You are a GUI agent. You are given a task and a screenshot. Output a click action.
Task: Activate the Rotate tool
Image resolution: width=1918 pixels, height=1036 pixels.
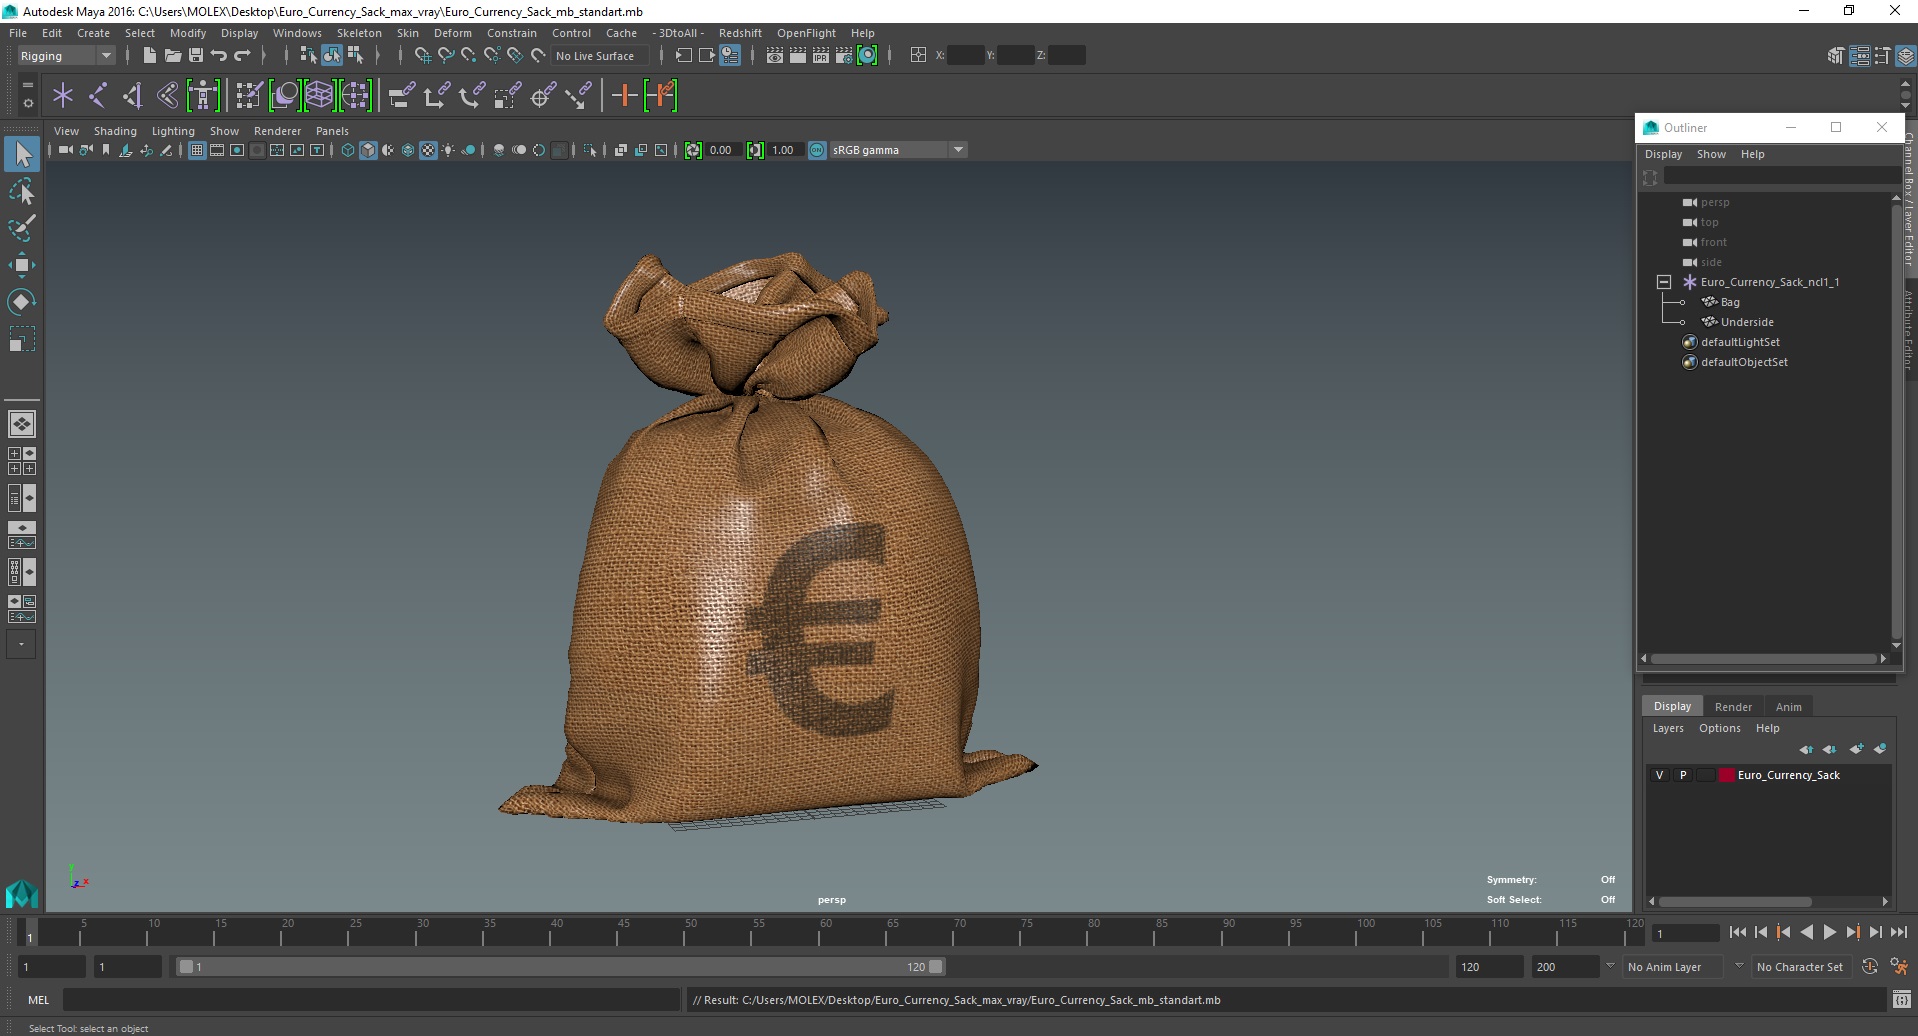(x=22, y=302)
